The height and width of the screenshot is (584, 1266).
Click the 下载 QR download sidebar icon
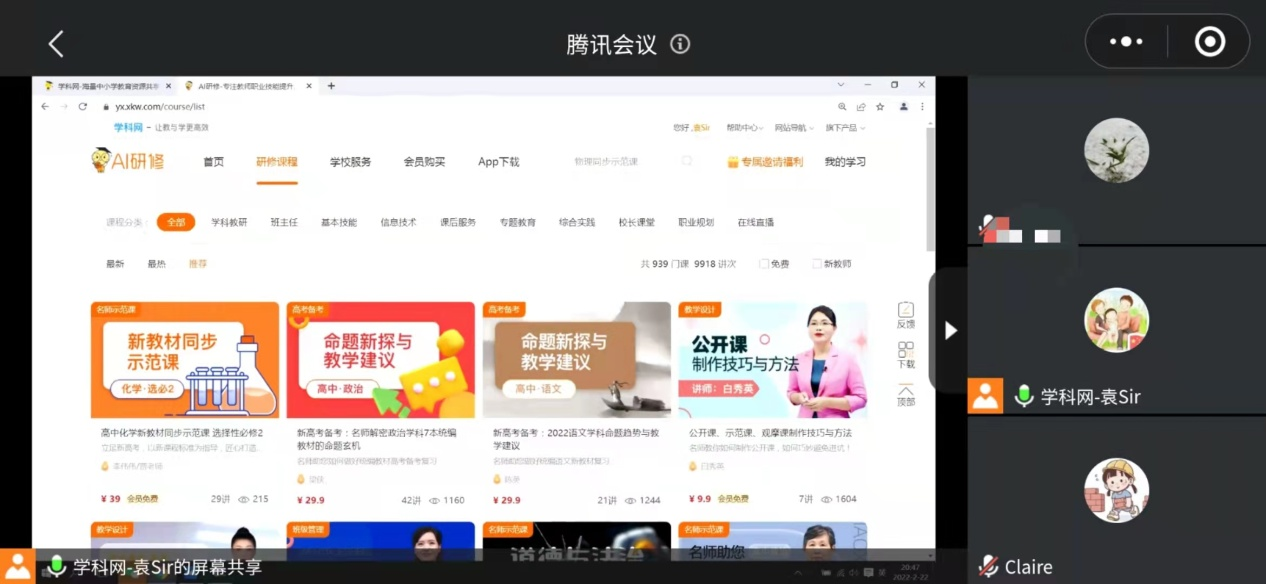pos(906,356)
